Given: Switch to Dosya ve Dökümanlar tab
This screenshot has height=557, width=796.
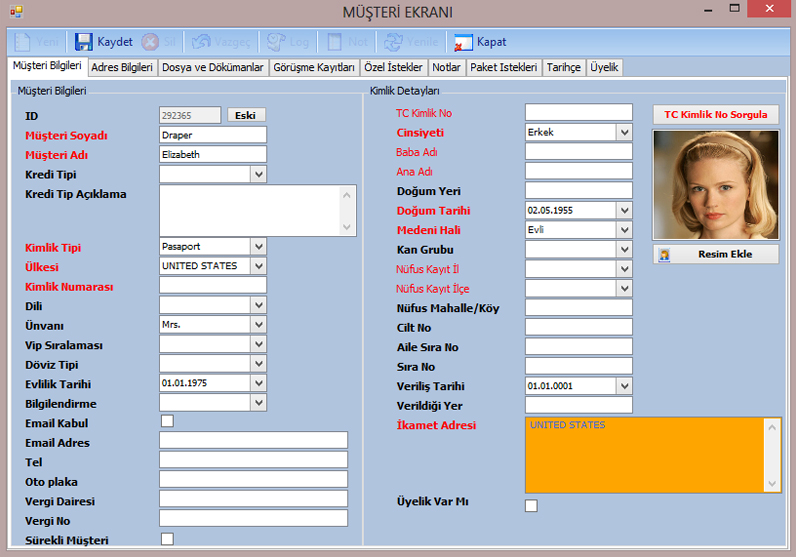Looking at the screenshot, I should tap(213, 68).
